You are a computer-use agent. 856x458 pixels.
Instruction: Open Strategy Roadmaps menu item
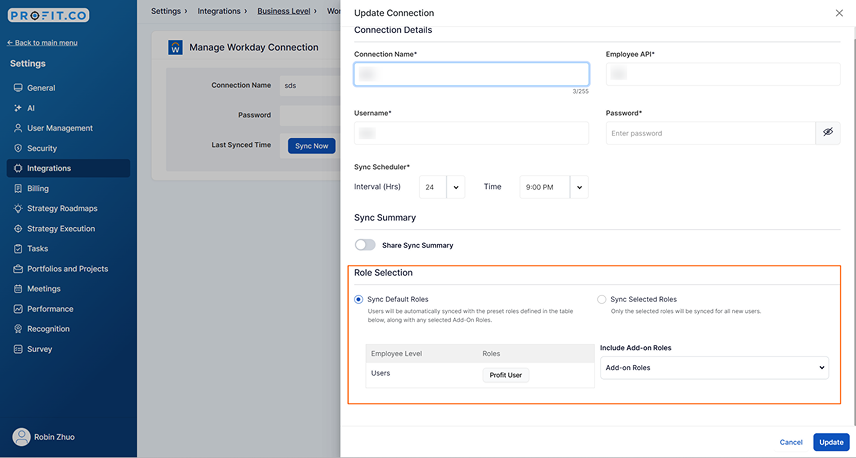pyautogui.click(x=68, y=209)
